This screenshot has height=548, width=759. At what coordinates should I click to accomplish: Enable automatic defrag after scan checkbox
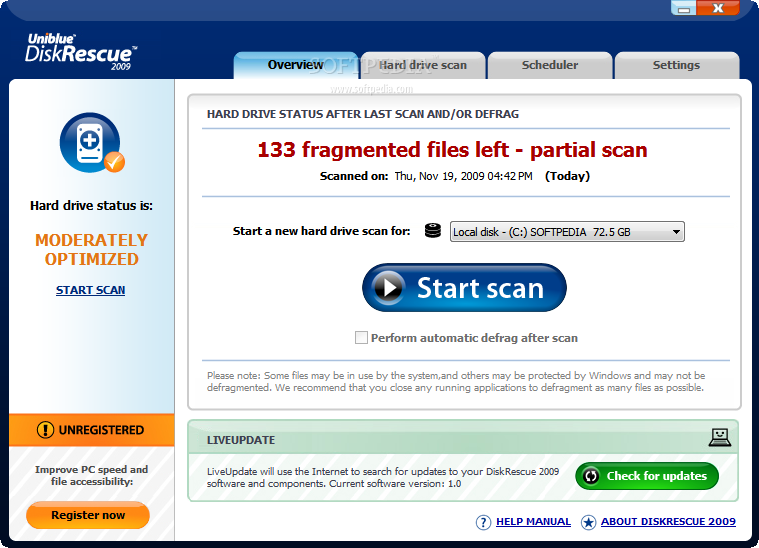[361, 337]
